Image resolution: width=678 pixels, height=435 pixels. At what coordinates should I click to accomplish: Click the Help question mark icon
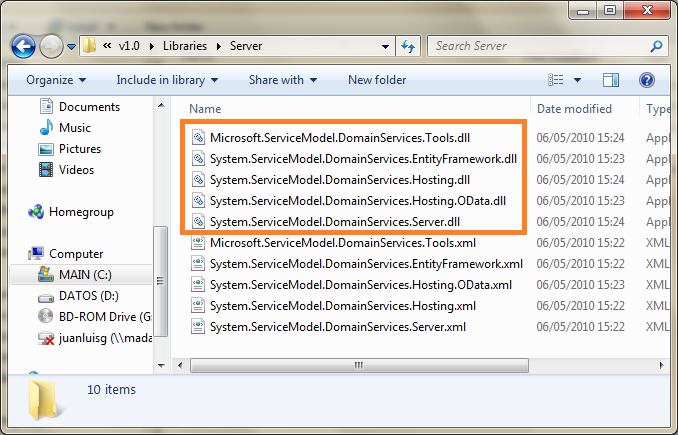click(646, 80)
